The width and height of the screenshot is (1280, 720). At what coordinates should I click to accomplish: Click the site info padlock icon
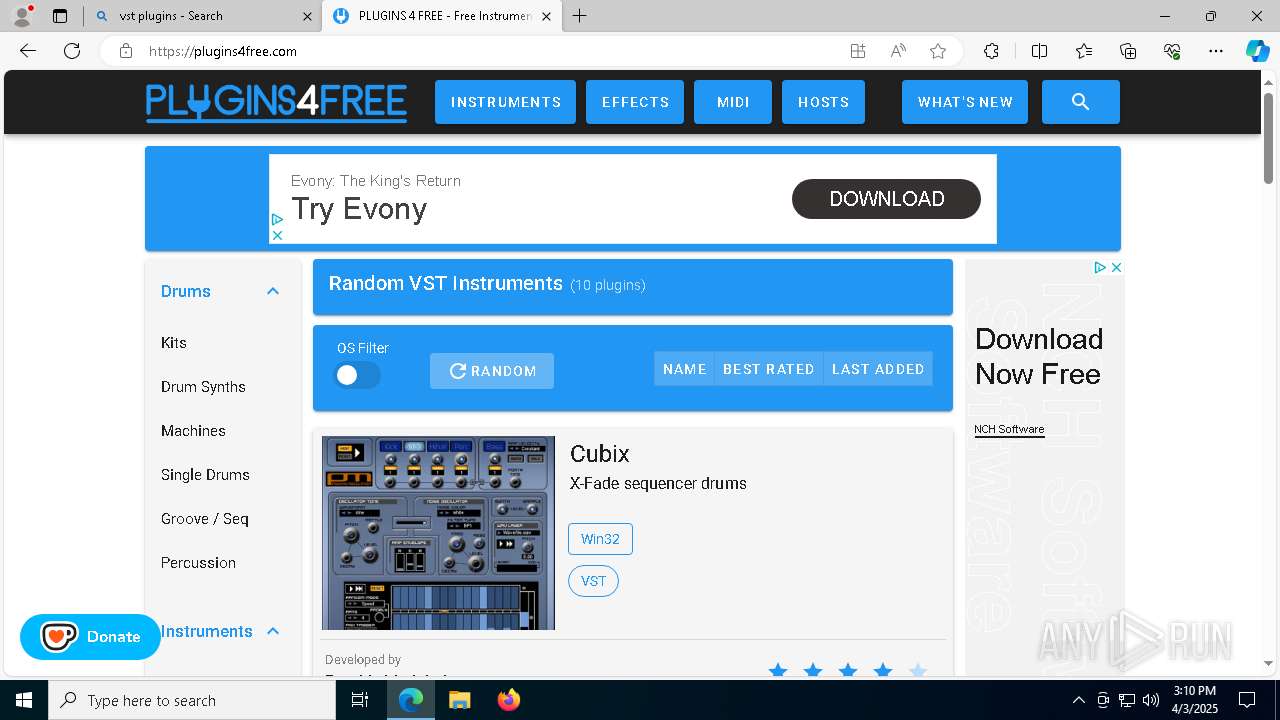(x=126, y=51)
